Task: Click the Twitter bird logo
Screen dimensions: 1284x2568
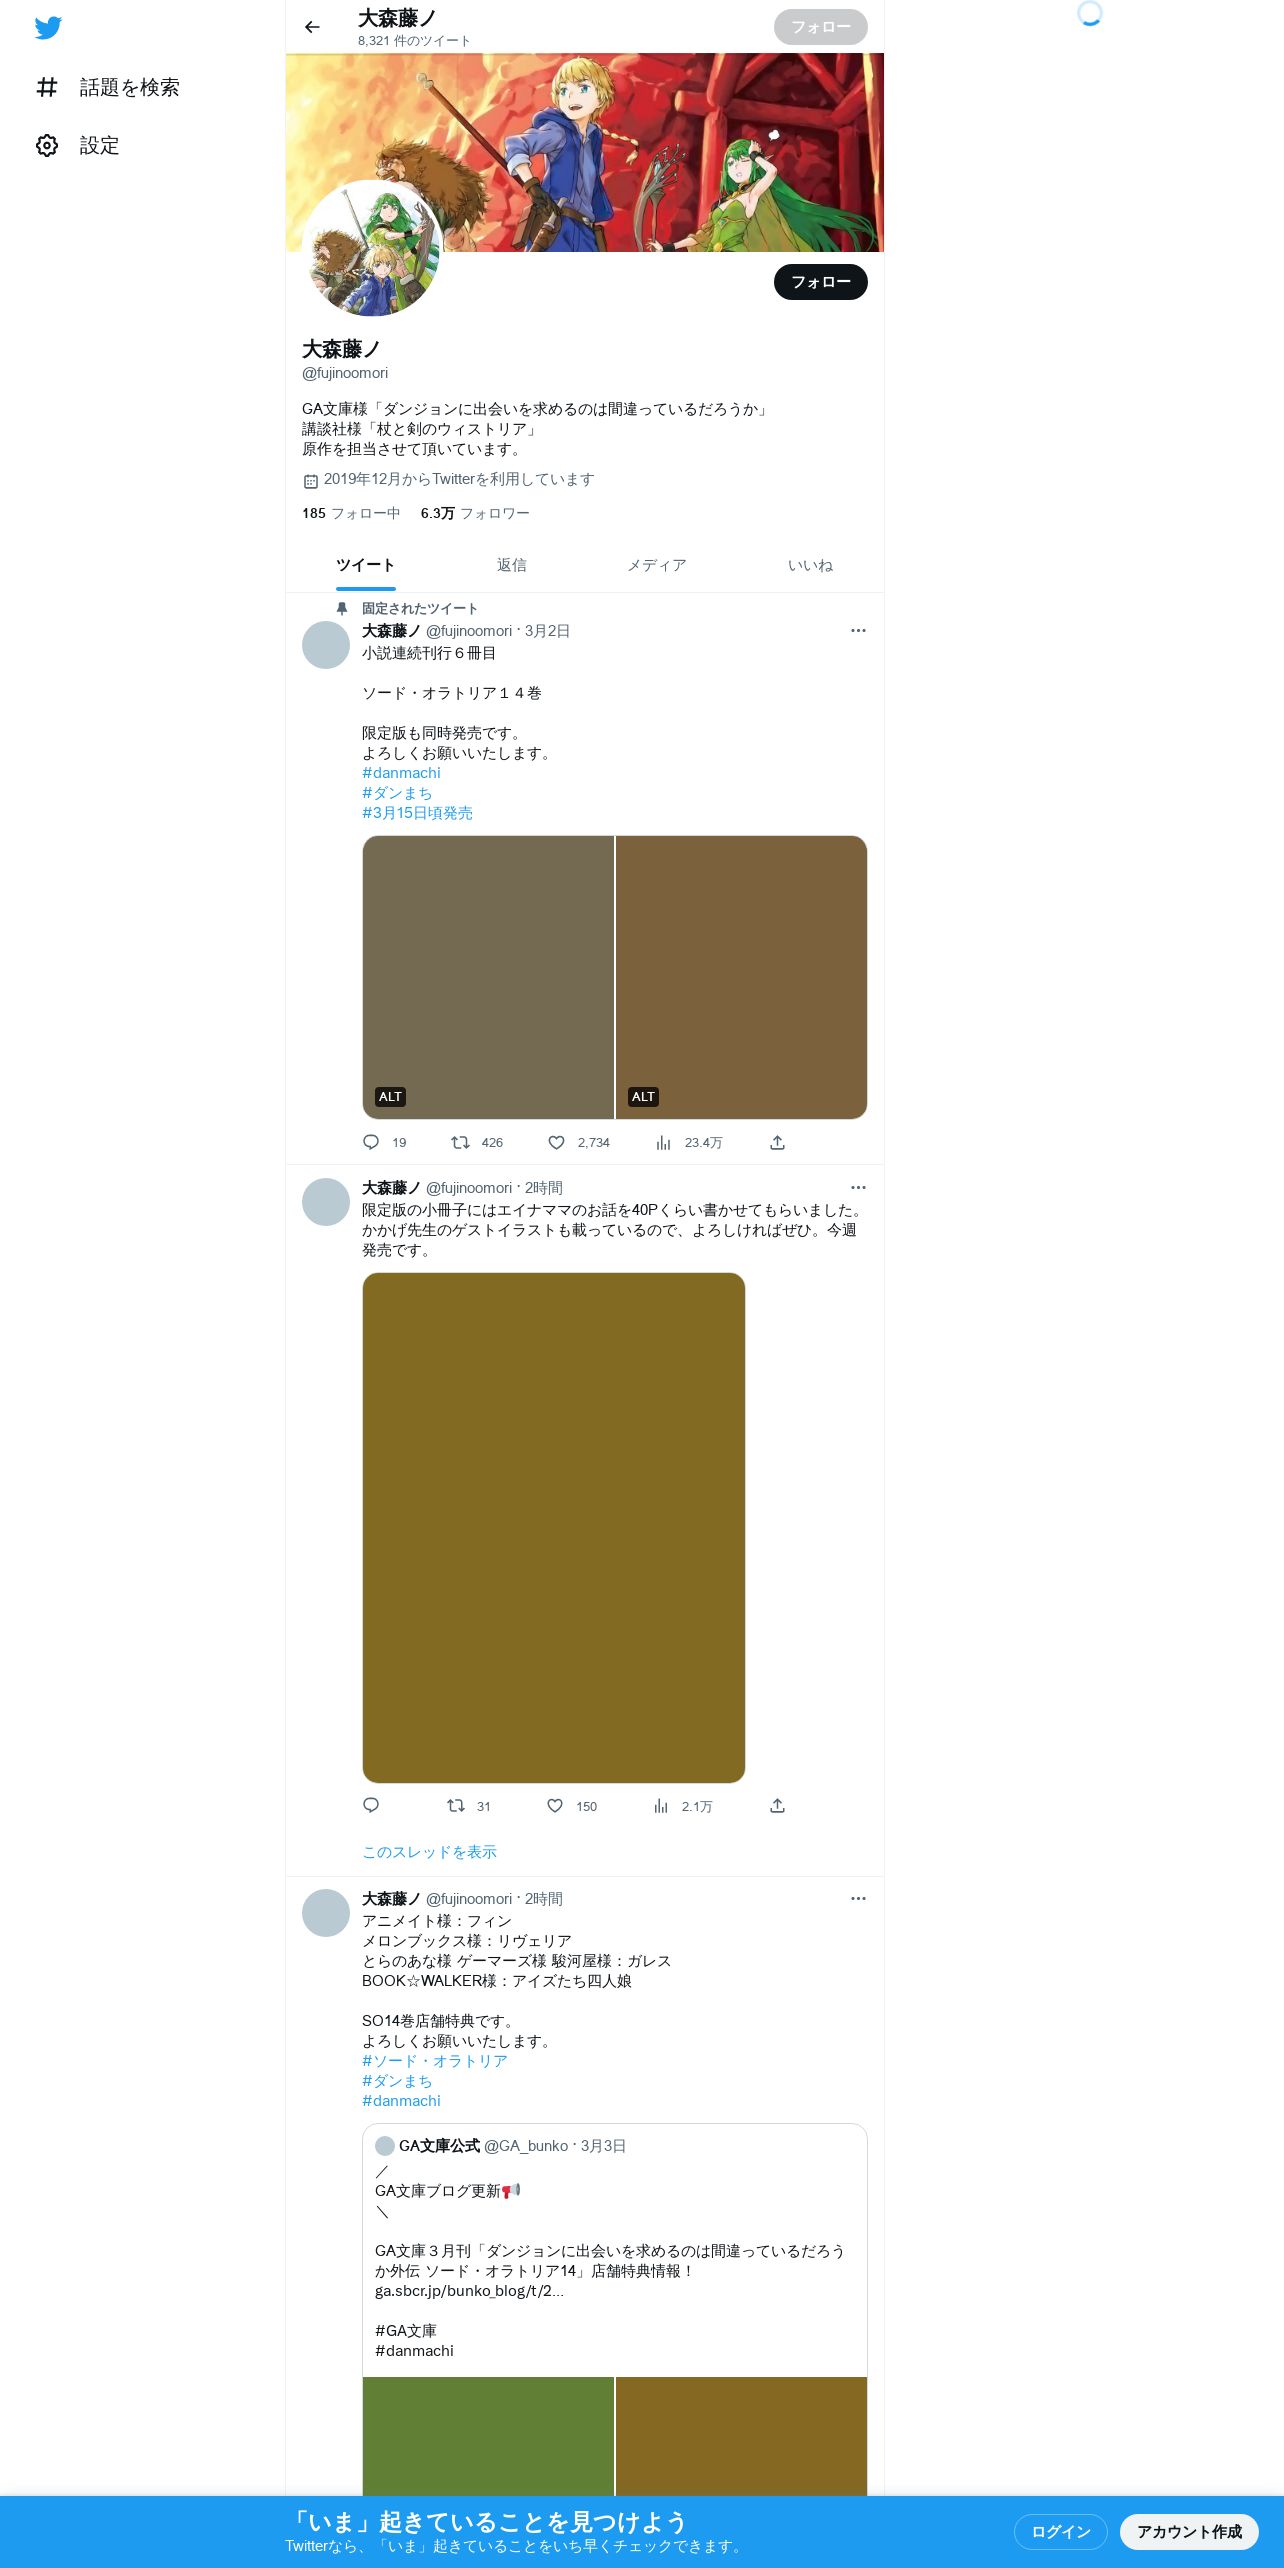Action: tap(48, 27)
